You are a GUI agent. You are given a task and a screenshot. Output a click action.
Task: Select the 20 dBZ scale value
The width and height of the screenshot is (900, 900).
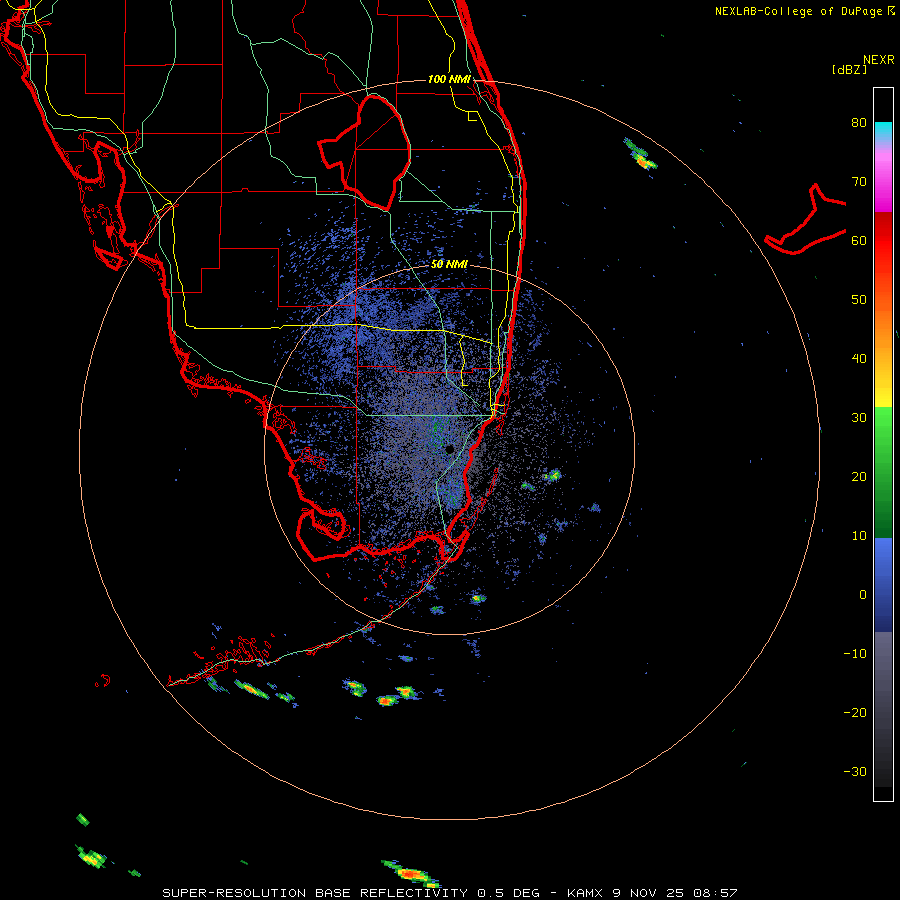point(859,478)
